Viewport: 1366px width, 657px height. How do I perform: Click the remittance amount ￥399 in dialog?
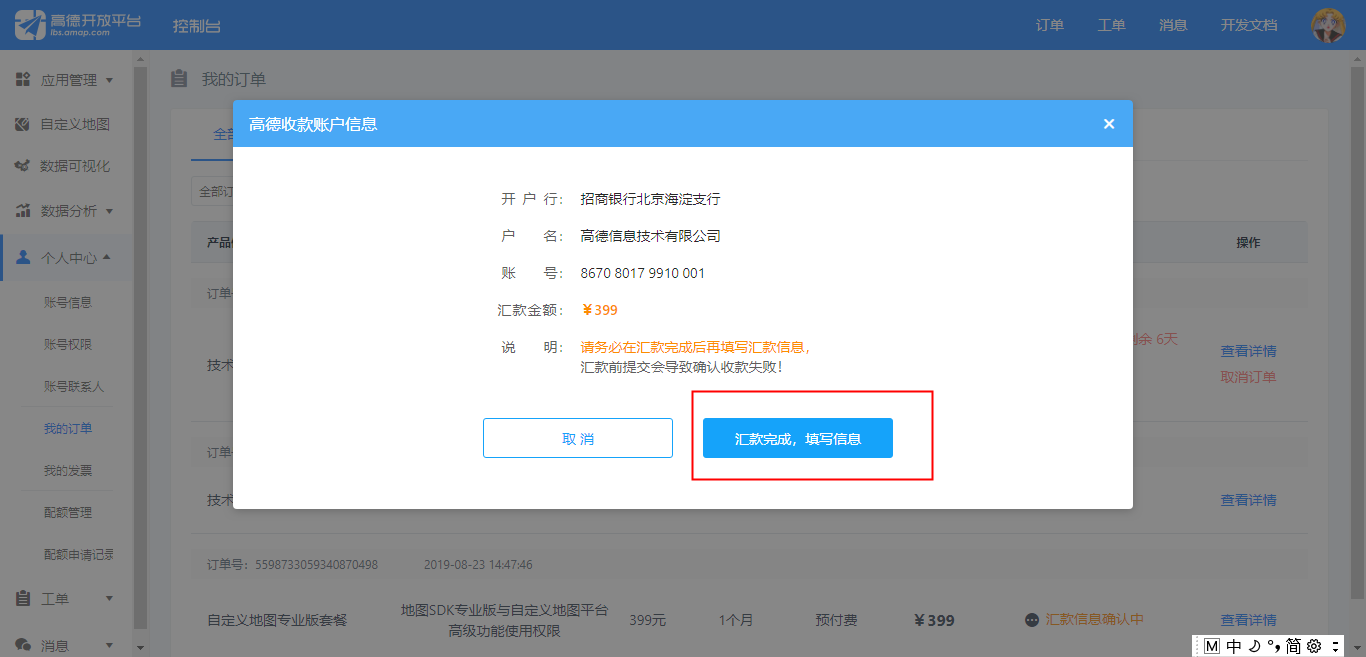tap(599, 310)
